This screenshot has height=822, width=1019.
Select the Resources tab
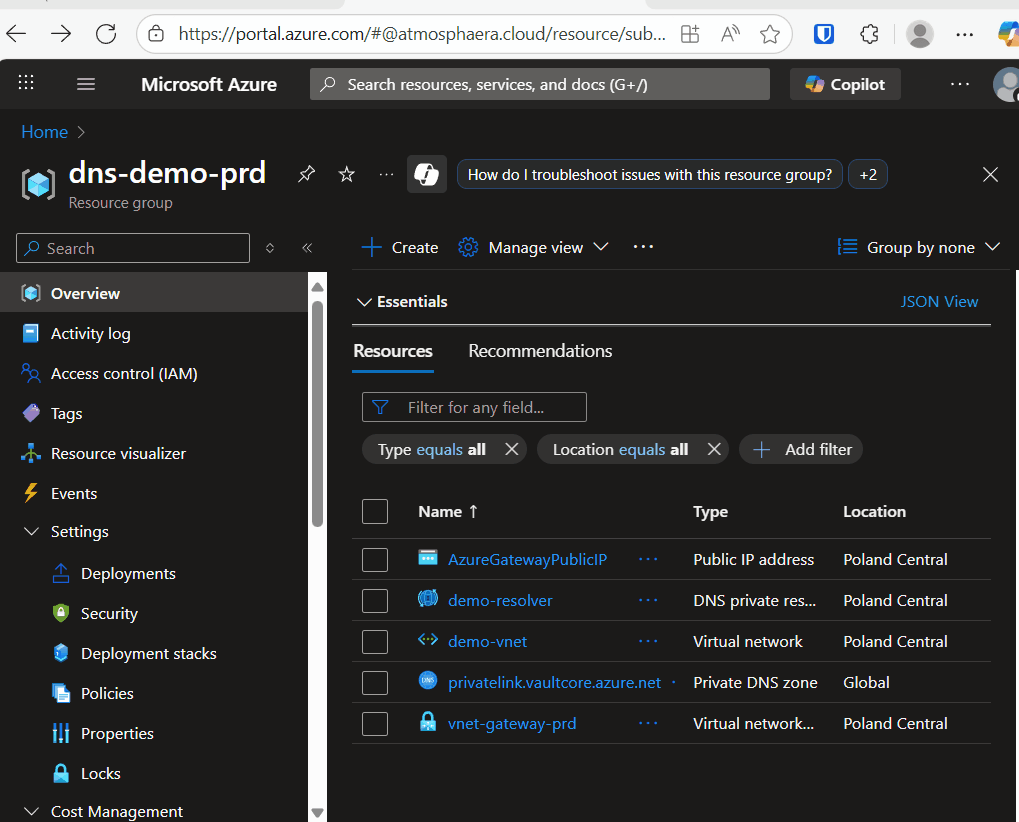click(x=393, y=351)
